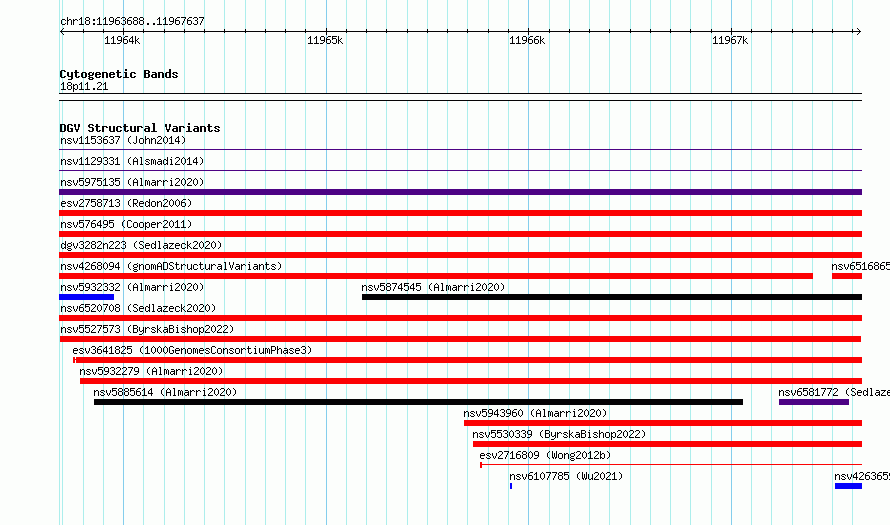Click the red nsv5530339 variant bar

pos(668,444)
